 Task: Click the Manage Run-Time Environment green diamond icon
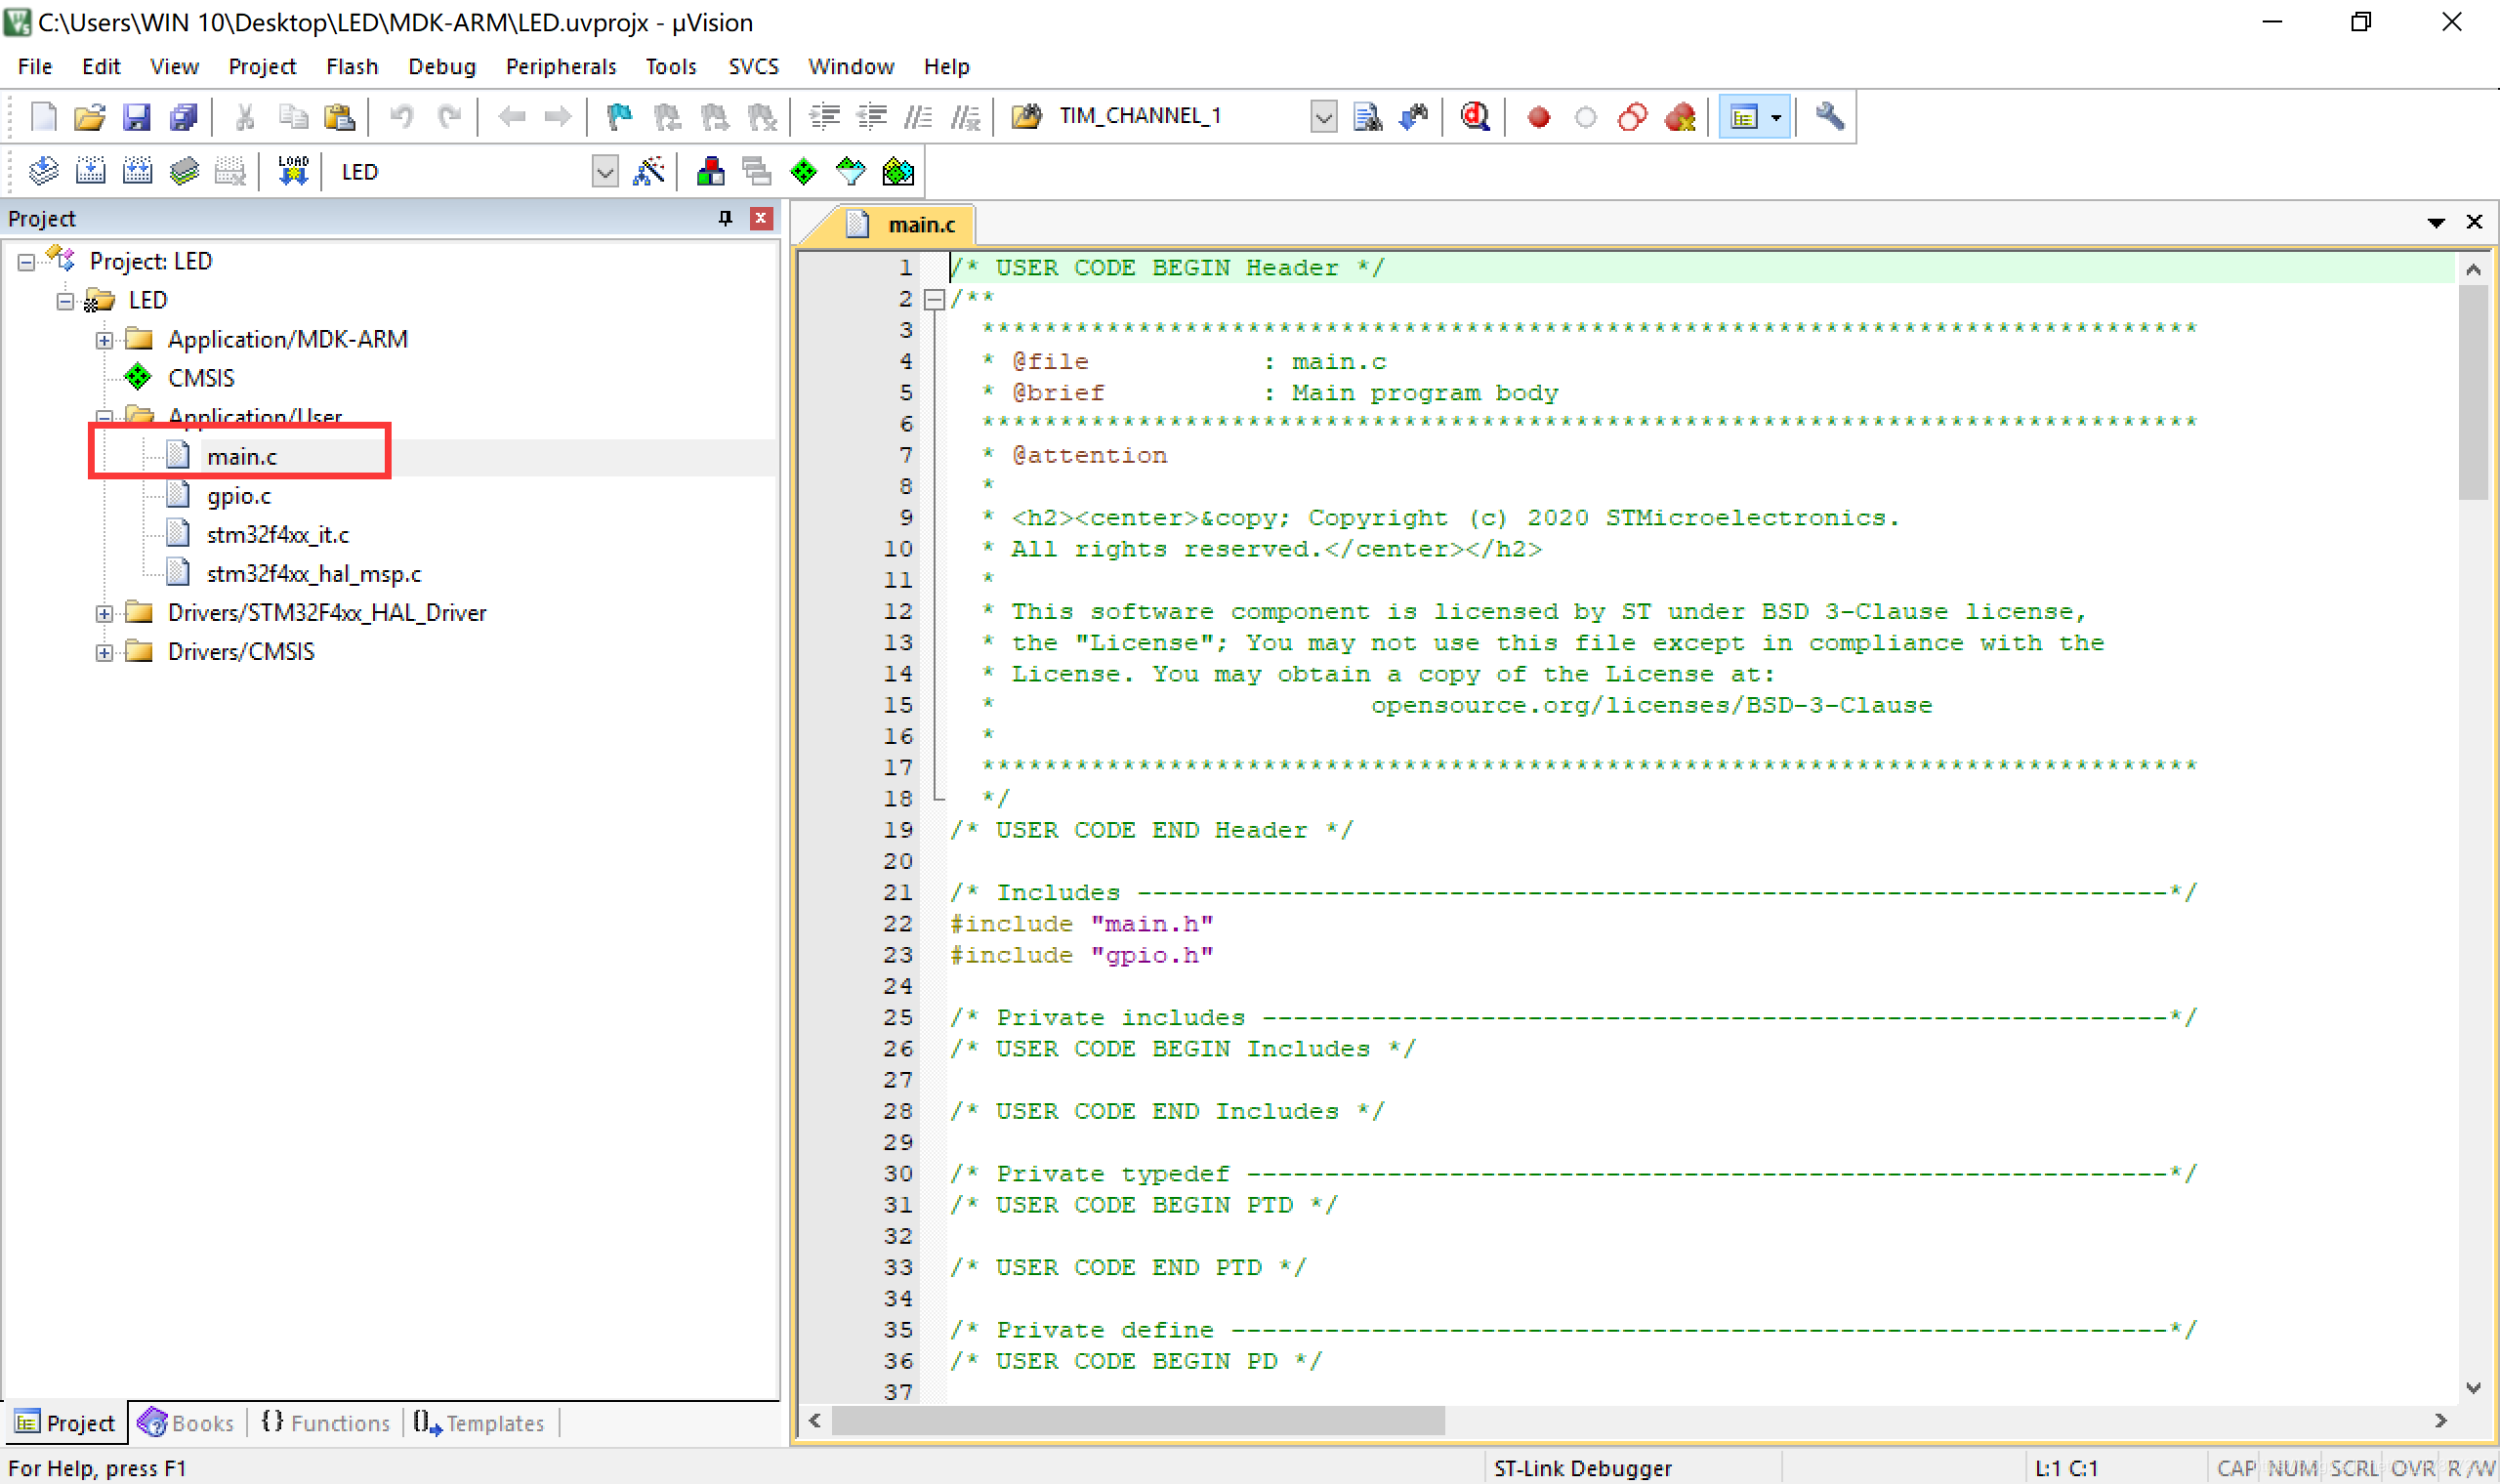tap(803, 172)
